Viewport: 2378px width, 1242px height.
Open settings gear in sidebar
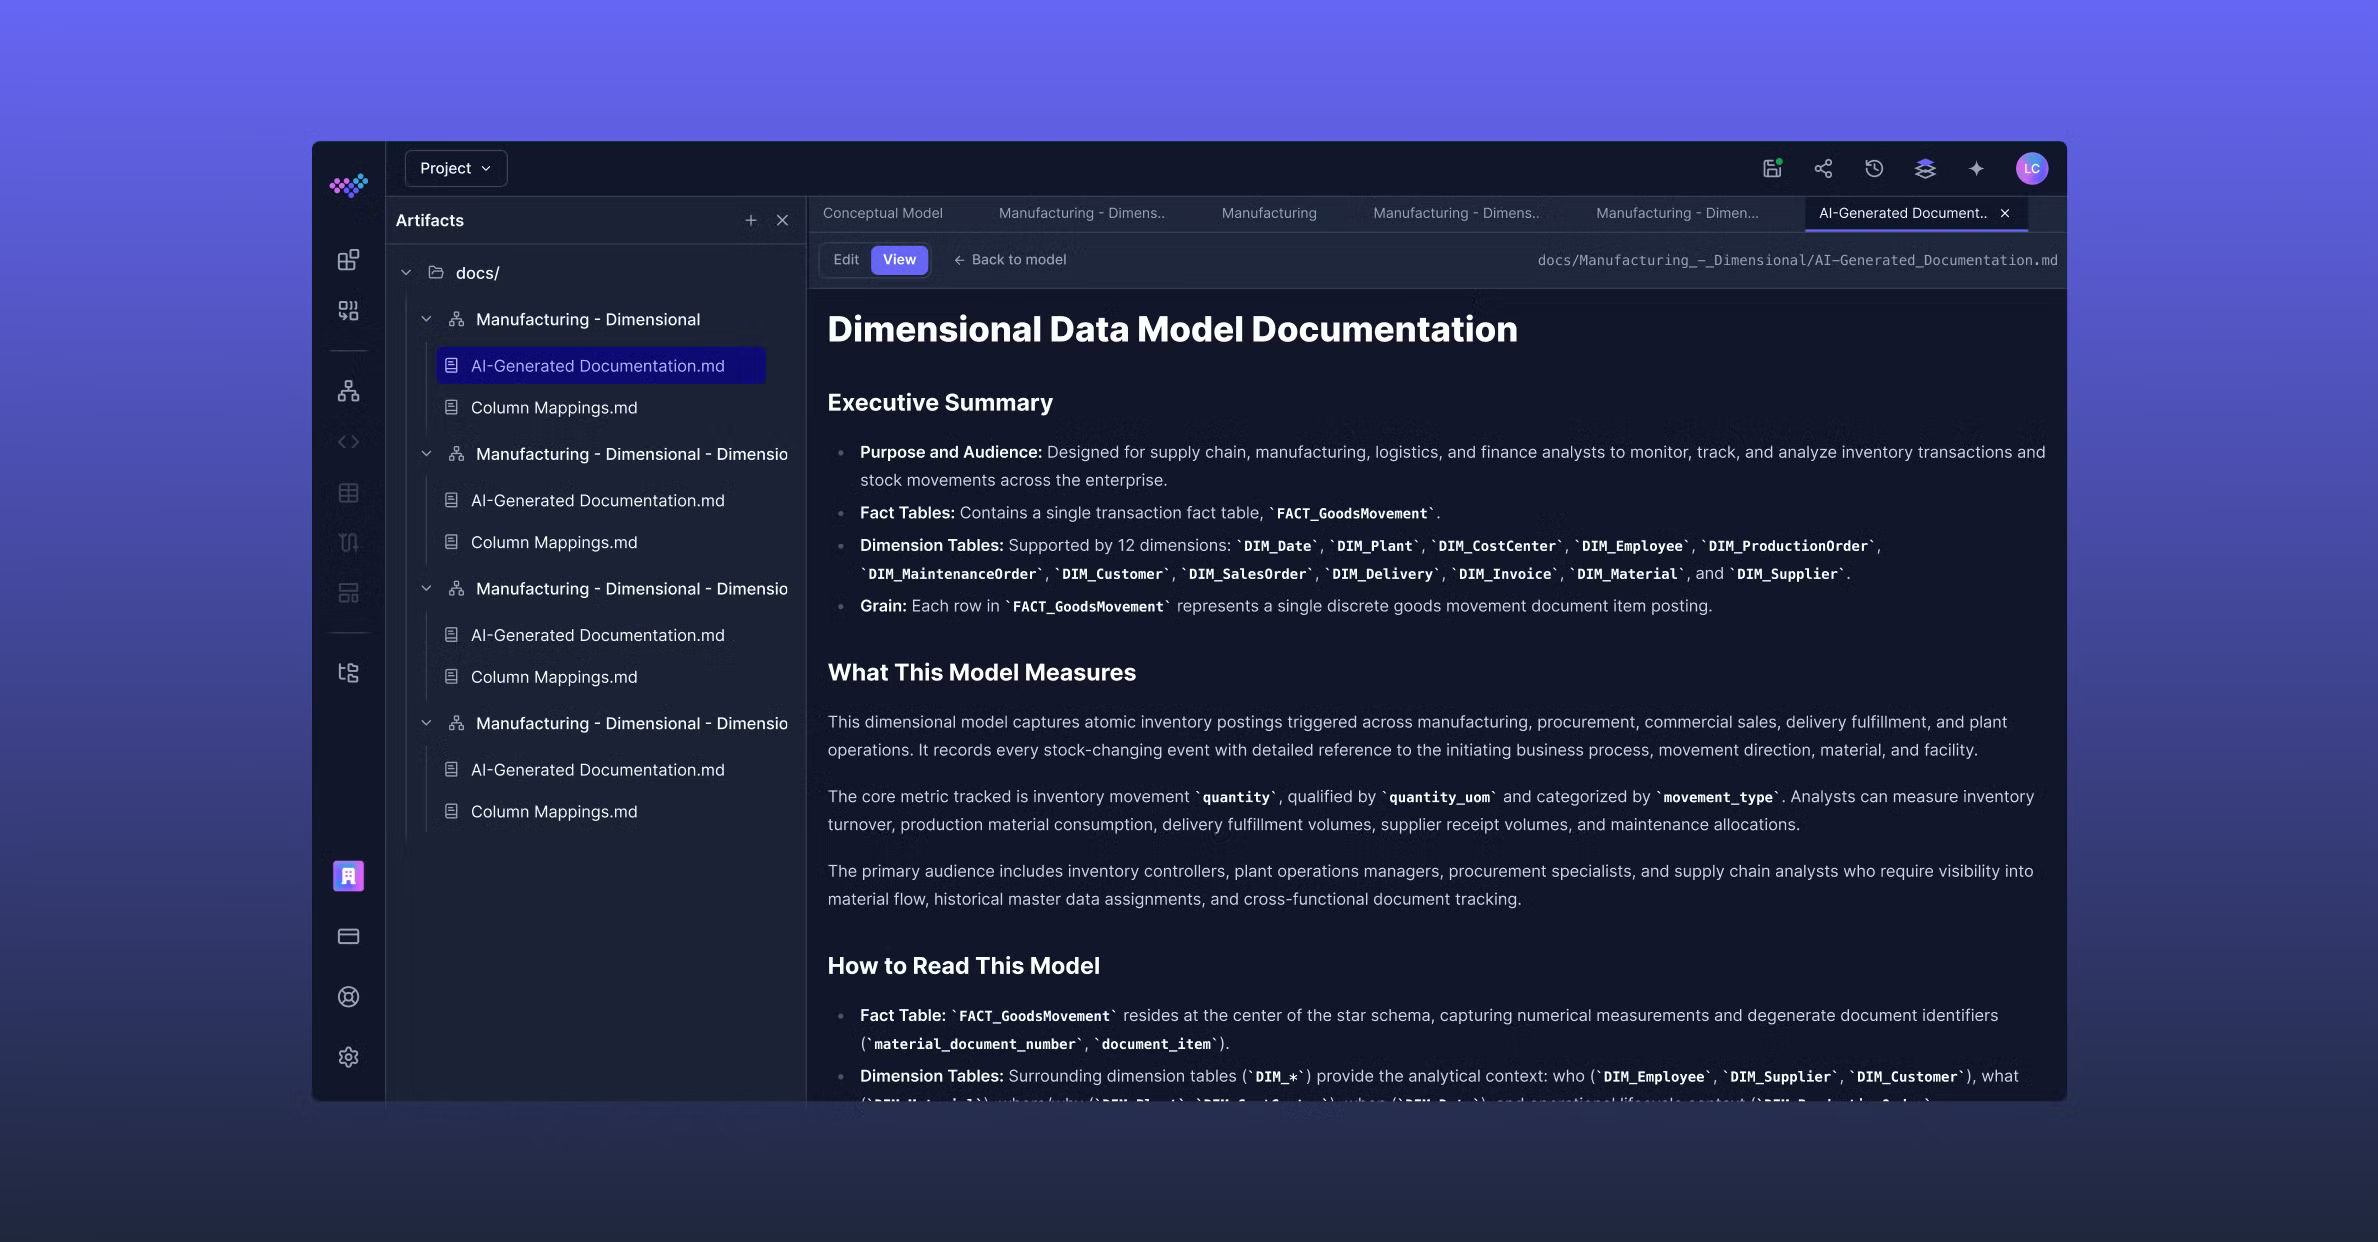(348, 1057)
